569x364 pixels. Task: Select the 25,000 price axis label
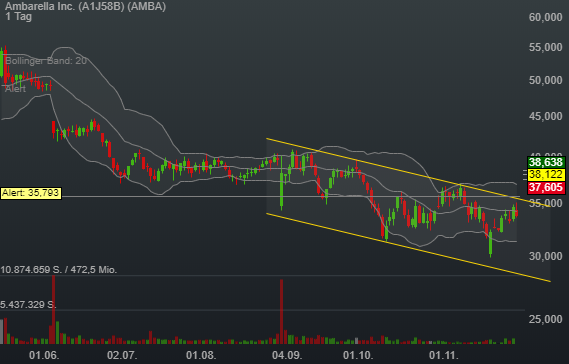pyautogui.click(x=546, y=319)
